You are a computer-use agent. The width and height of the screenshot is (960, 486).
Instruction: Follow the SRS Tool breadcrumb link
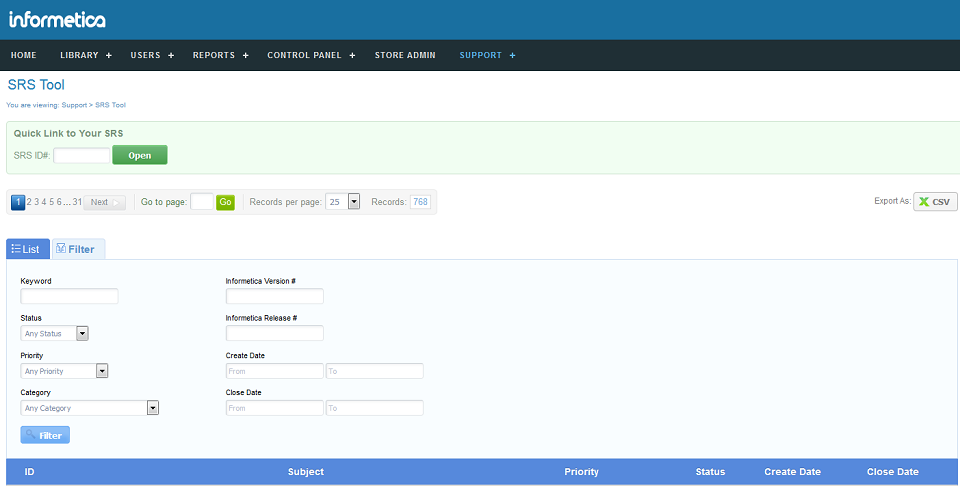pyautogui.click(x=110, y=105)
